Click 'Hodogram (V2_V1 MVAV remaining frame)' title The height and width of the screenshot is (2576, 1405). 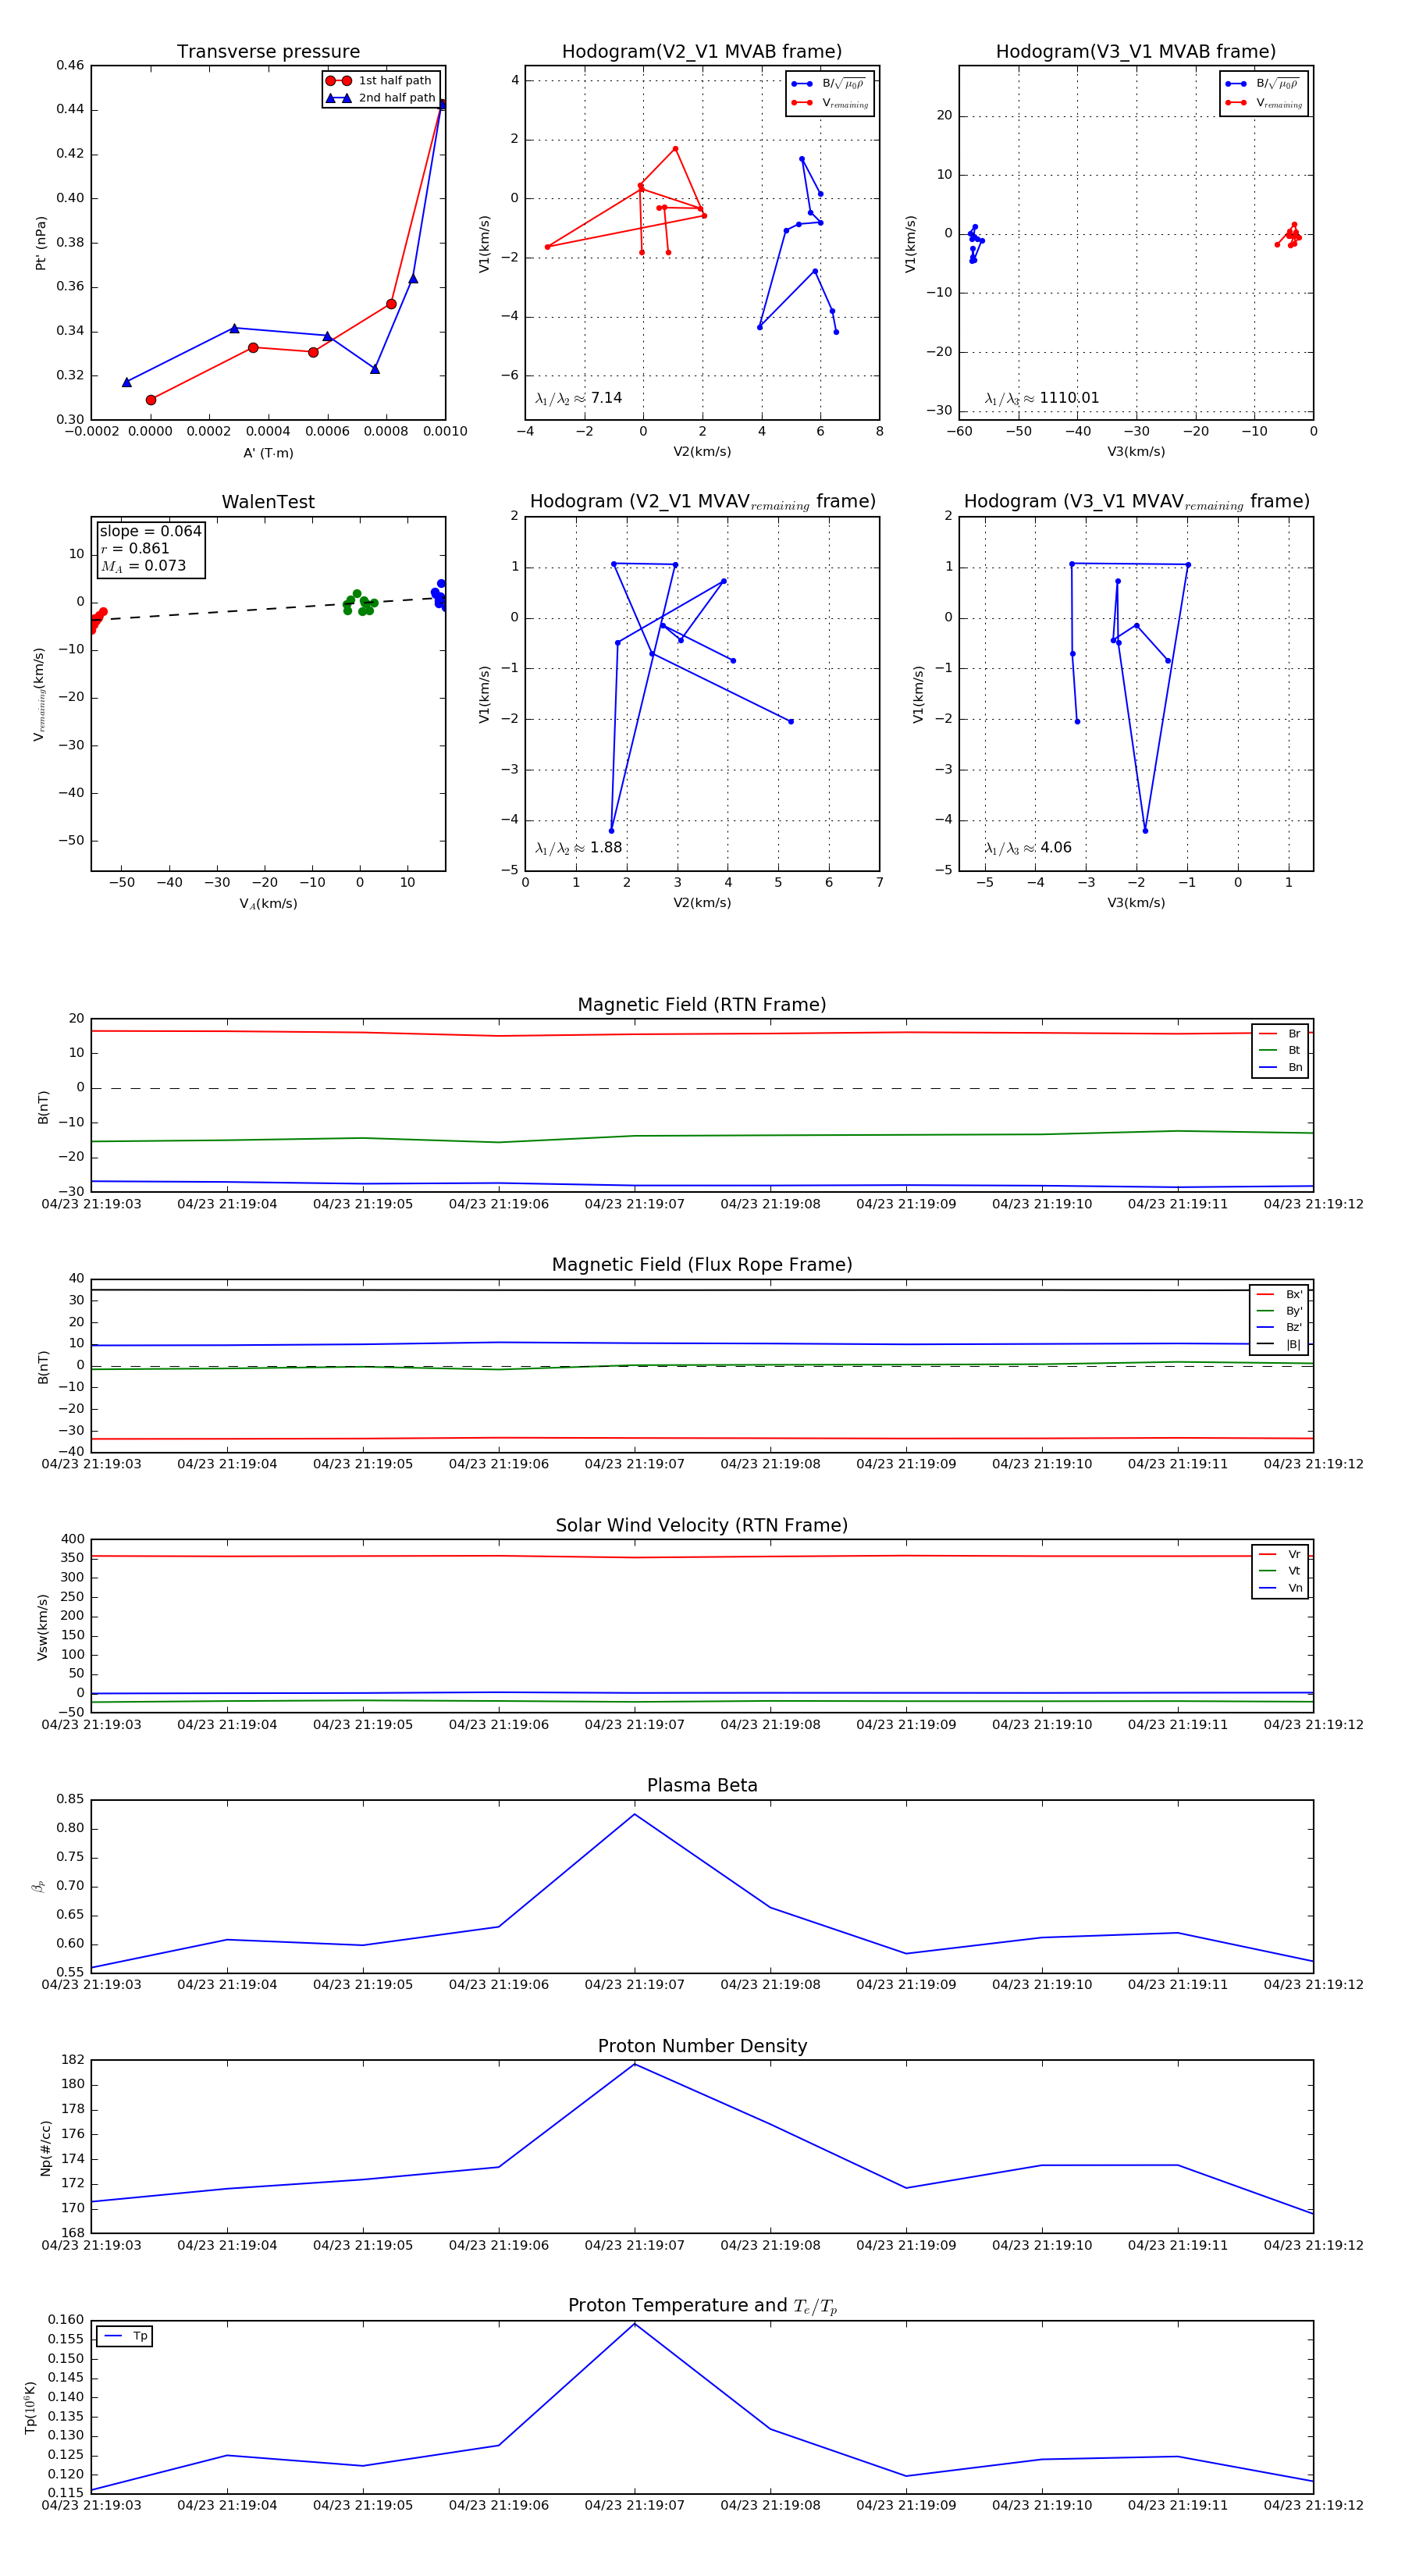tap(702, 502)
